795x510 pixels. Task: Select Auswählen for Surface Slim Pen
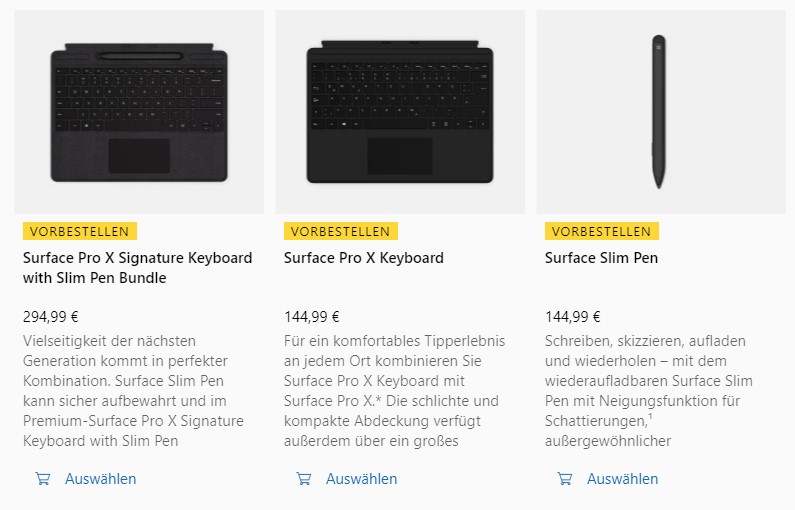pyautogui.click(x=623, y=479)
